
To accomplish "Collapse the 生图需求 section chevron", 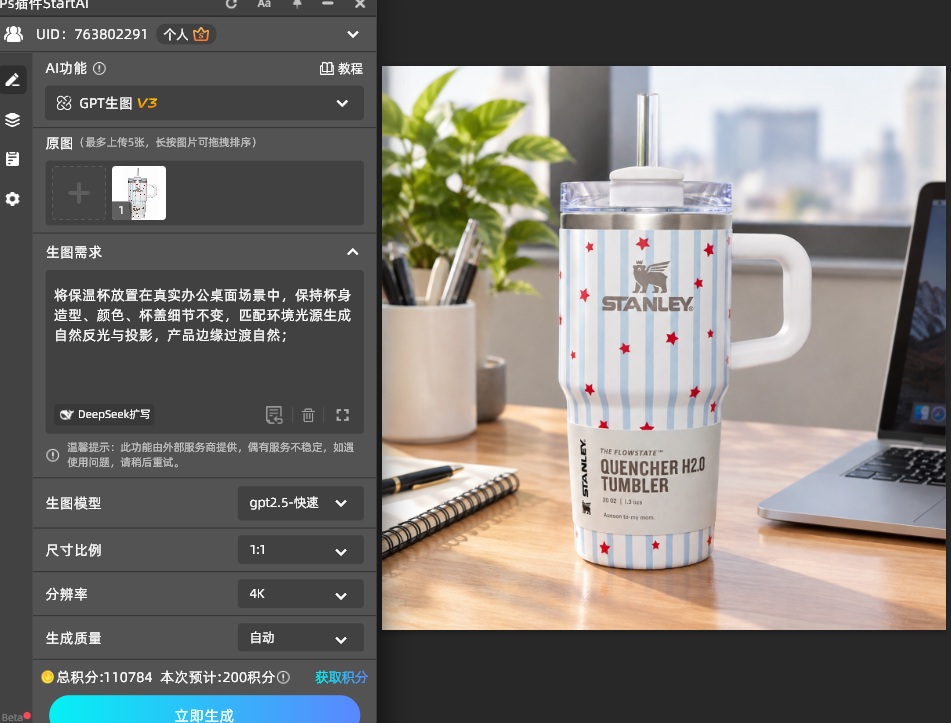I will pos(352,252).
